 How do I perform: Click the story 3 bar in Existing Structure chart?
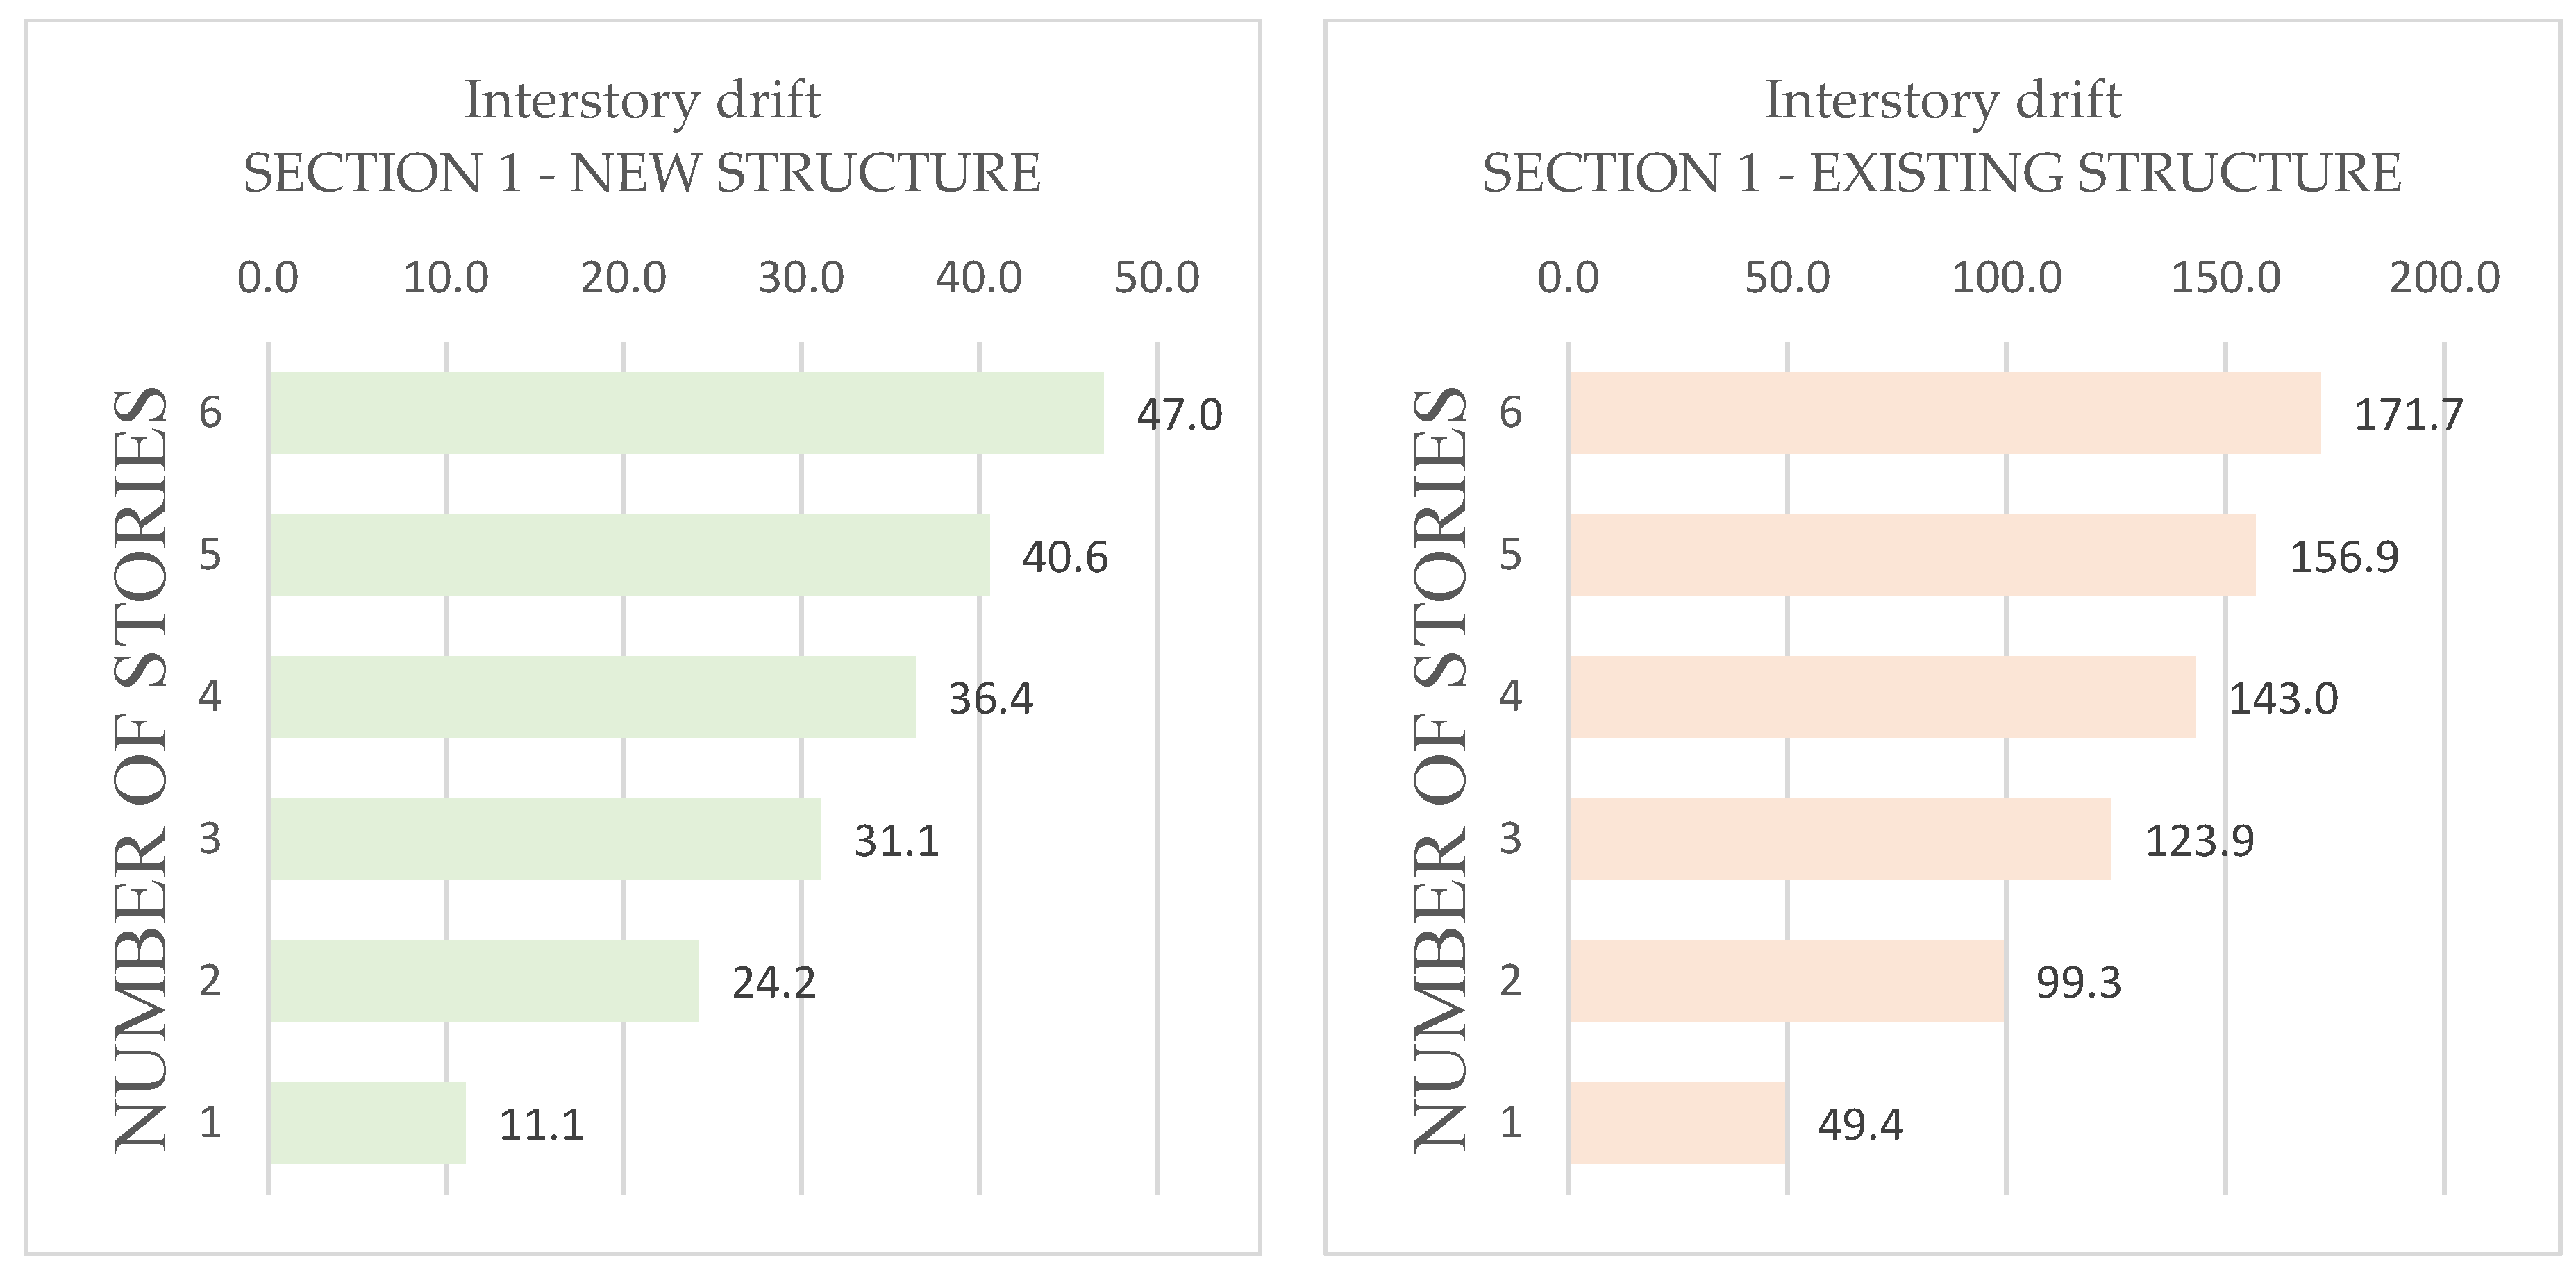[1840, 839]
